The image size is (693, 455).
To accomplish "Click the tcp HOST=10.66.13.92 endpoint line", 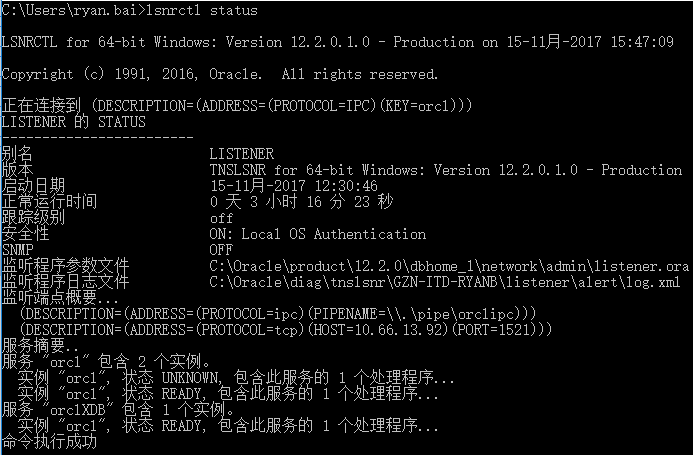I will point(277,330).
